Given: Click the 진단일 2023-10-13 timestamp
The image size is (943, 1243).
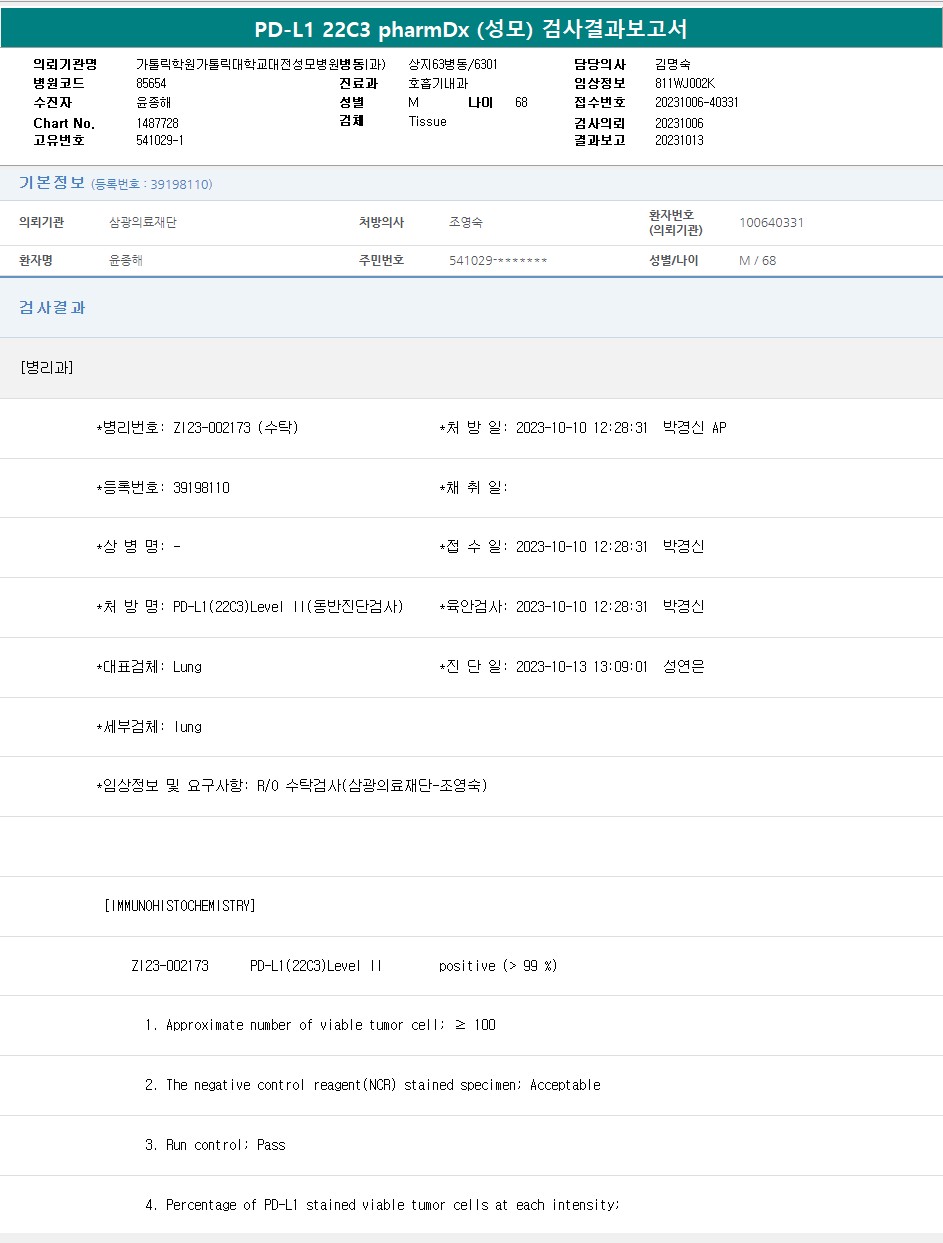Looking at the screenshot, I should [x=581, y=667].
